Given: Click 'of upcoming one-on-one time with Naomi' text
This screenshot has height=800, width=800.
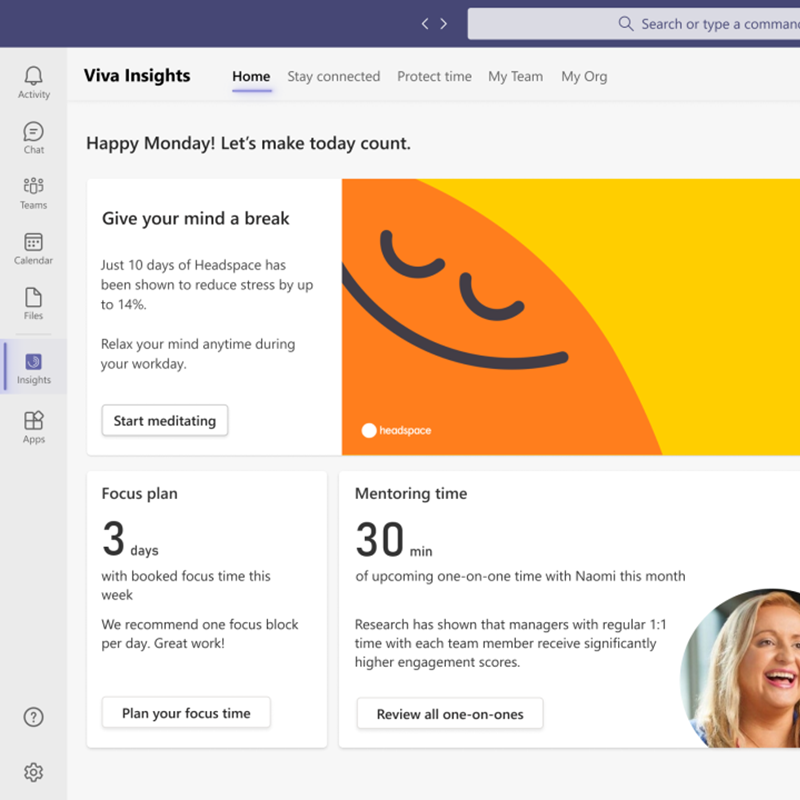Looking at the screenshot, I should 520,576.
